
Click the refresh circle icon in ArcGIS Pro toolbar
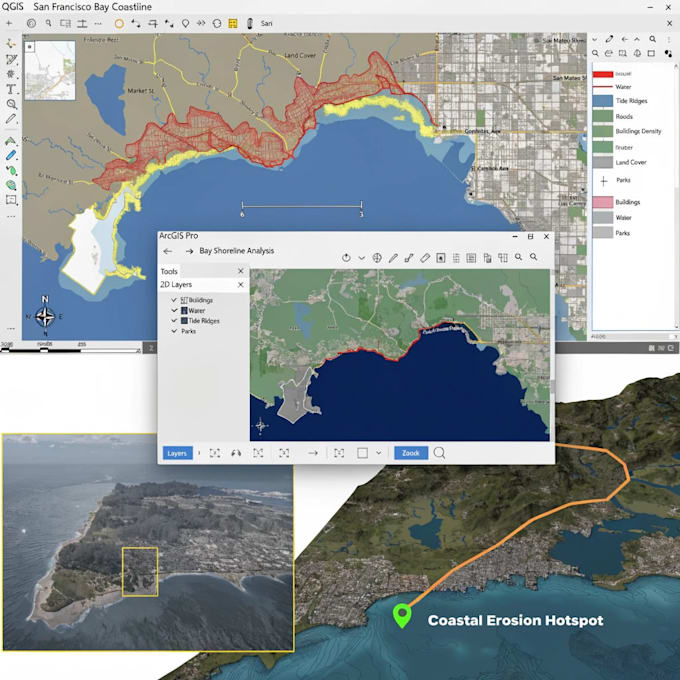pos(346,258)
